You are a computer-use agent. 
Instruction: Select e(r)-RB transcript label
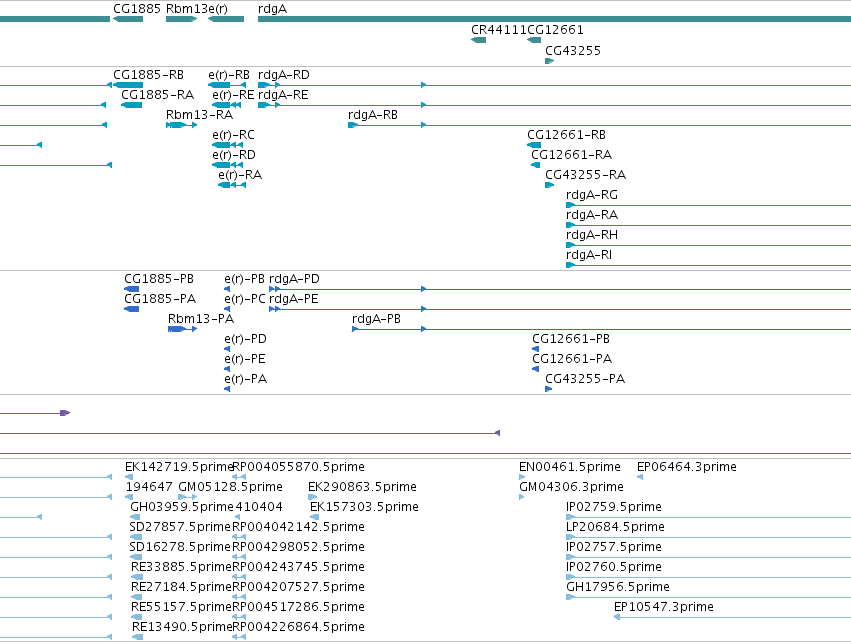[x=229, y=74]
